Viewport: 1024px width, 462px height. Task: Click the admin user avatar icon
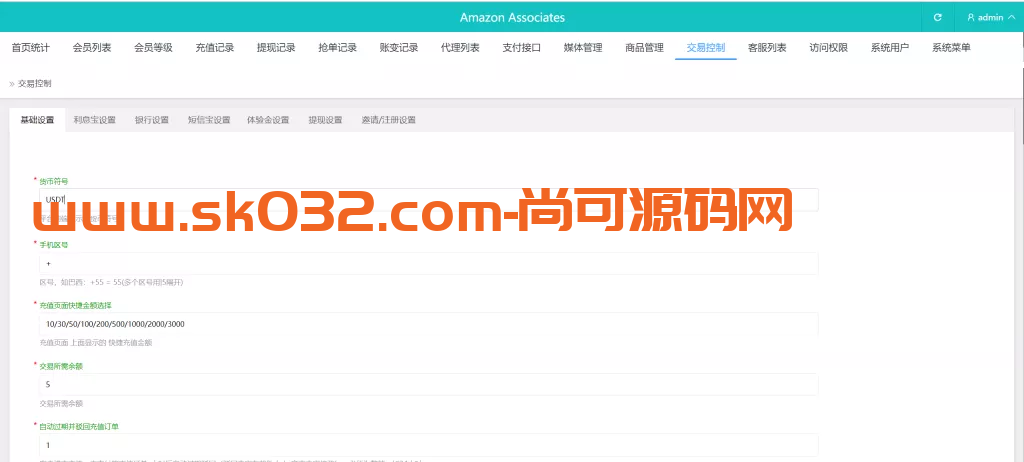[x=971, y=18]
